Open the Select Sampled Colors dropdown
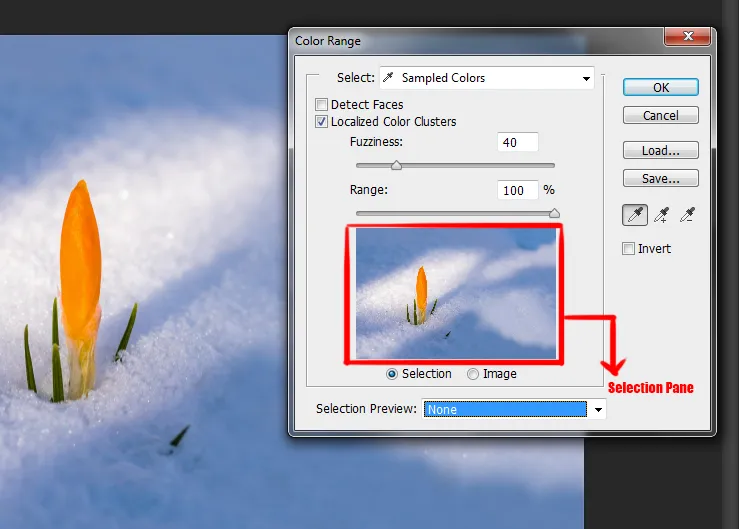This screenshot has height=529, width=739. [x=487, y=78]
